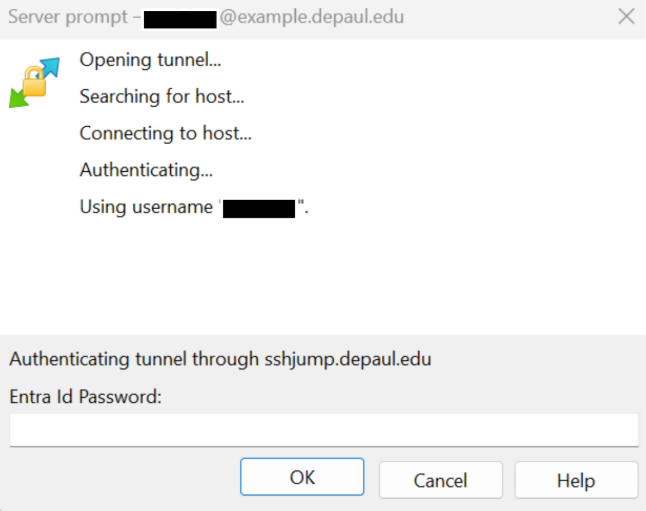
Task: Click the "Using username" log line
Action: 148,207
